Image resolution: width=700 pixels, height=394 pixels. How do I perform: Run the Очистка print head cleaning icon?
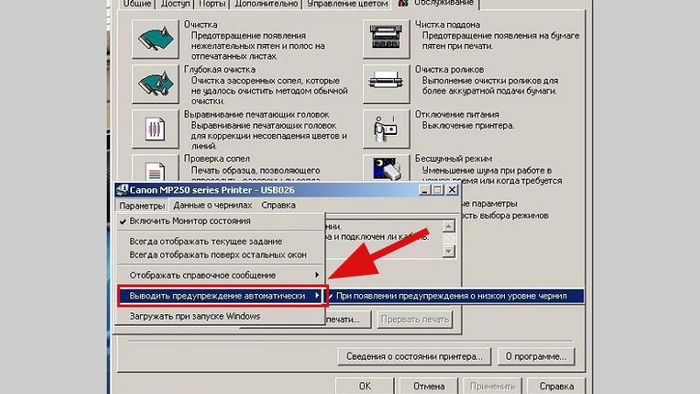pyautogui.click(x=155, y=39)
